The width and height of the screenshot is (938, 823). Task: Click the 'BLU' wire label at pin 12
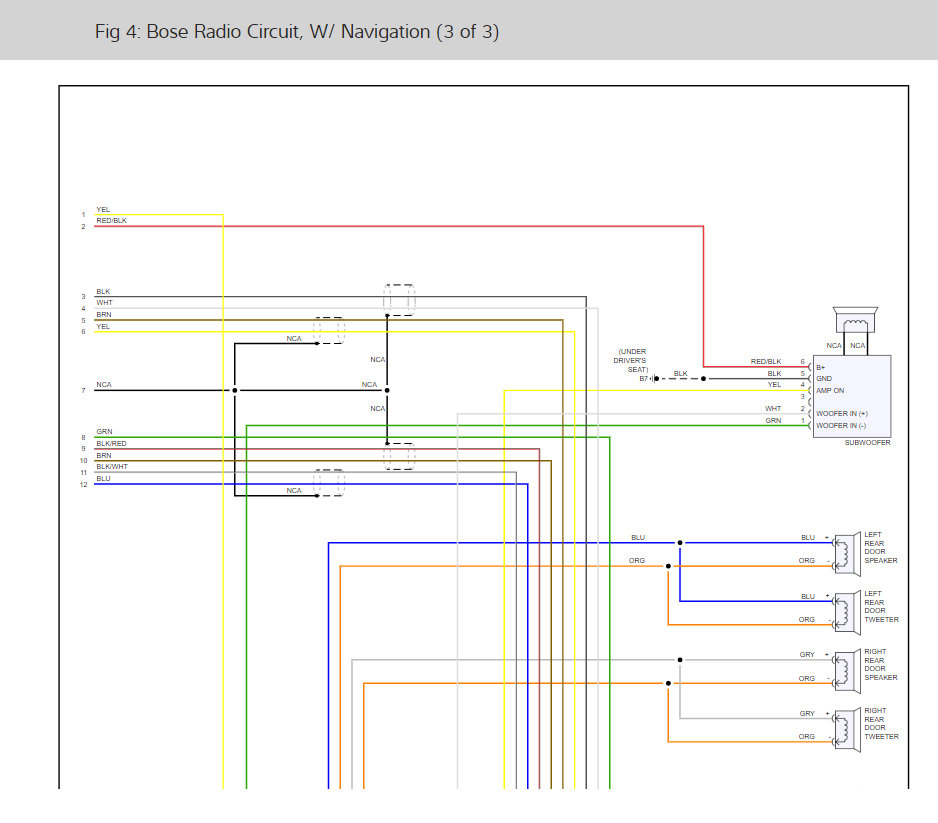[x=103, y=478]
